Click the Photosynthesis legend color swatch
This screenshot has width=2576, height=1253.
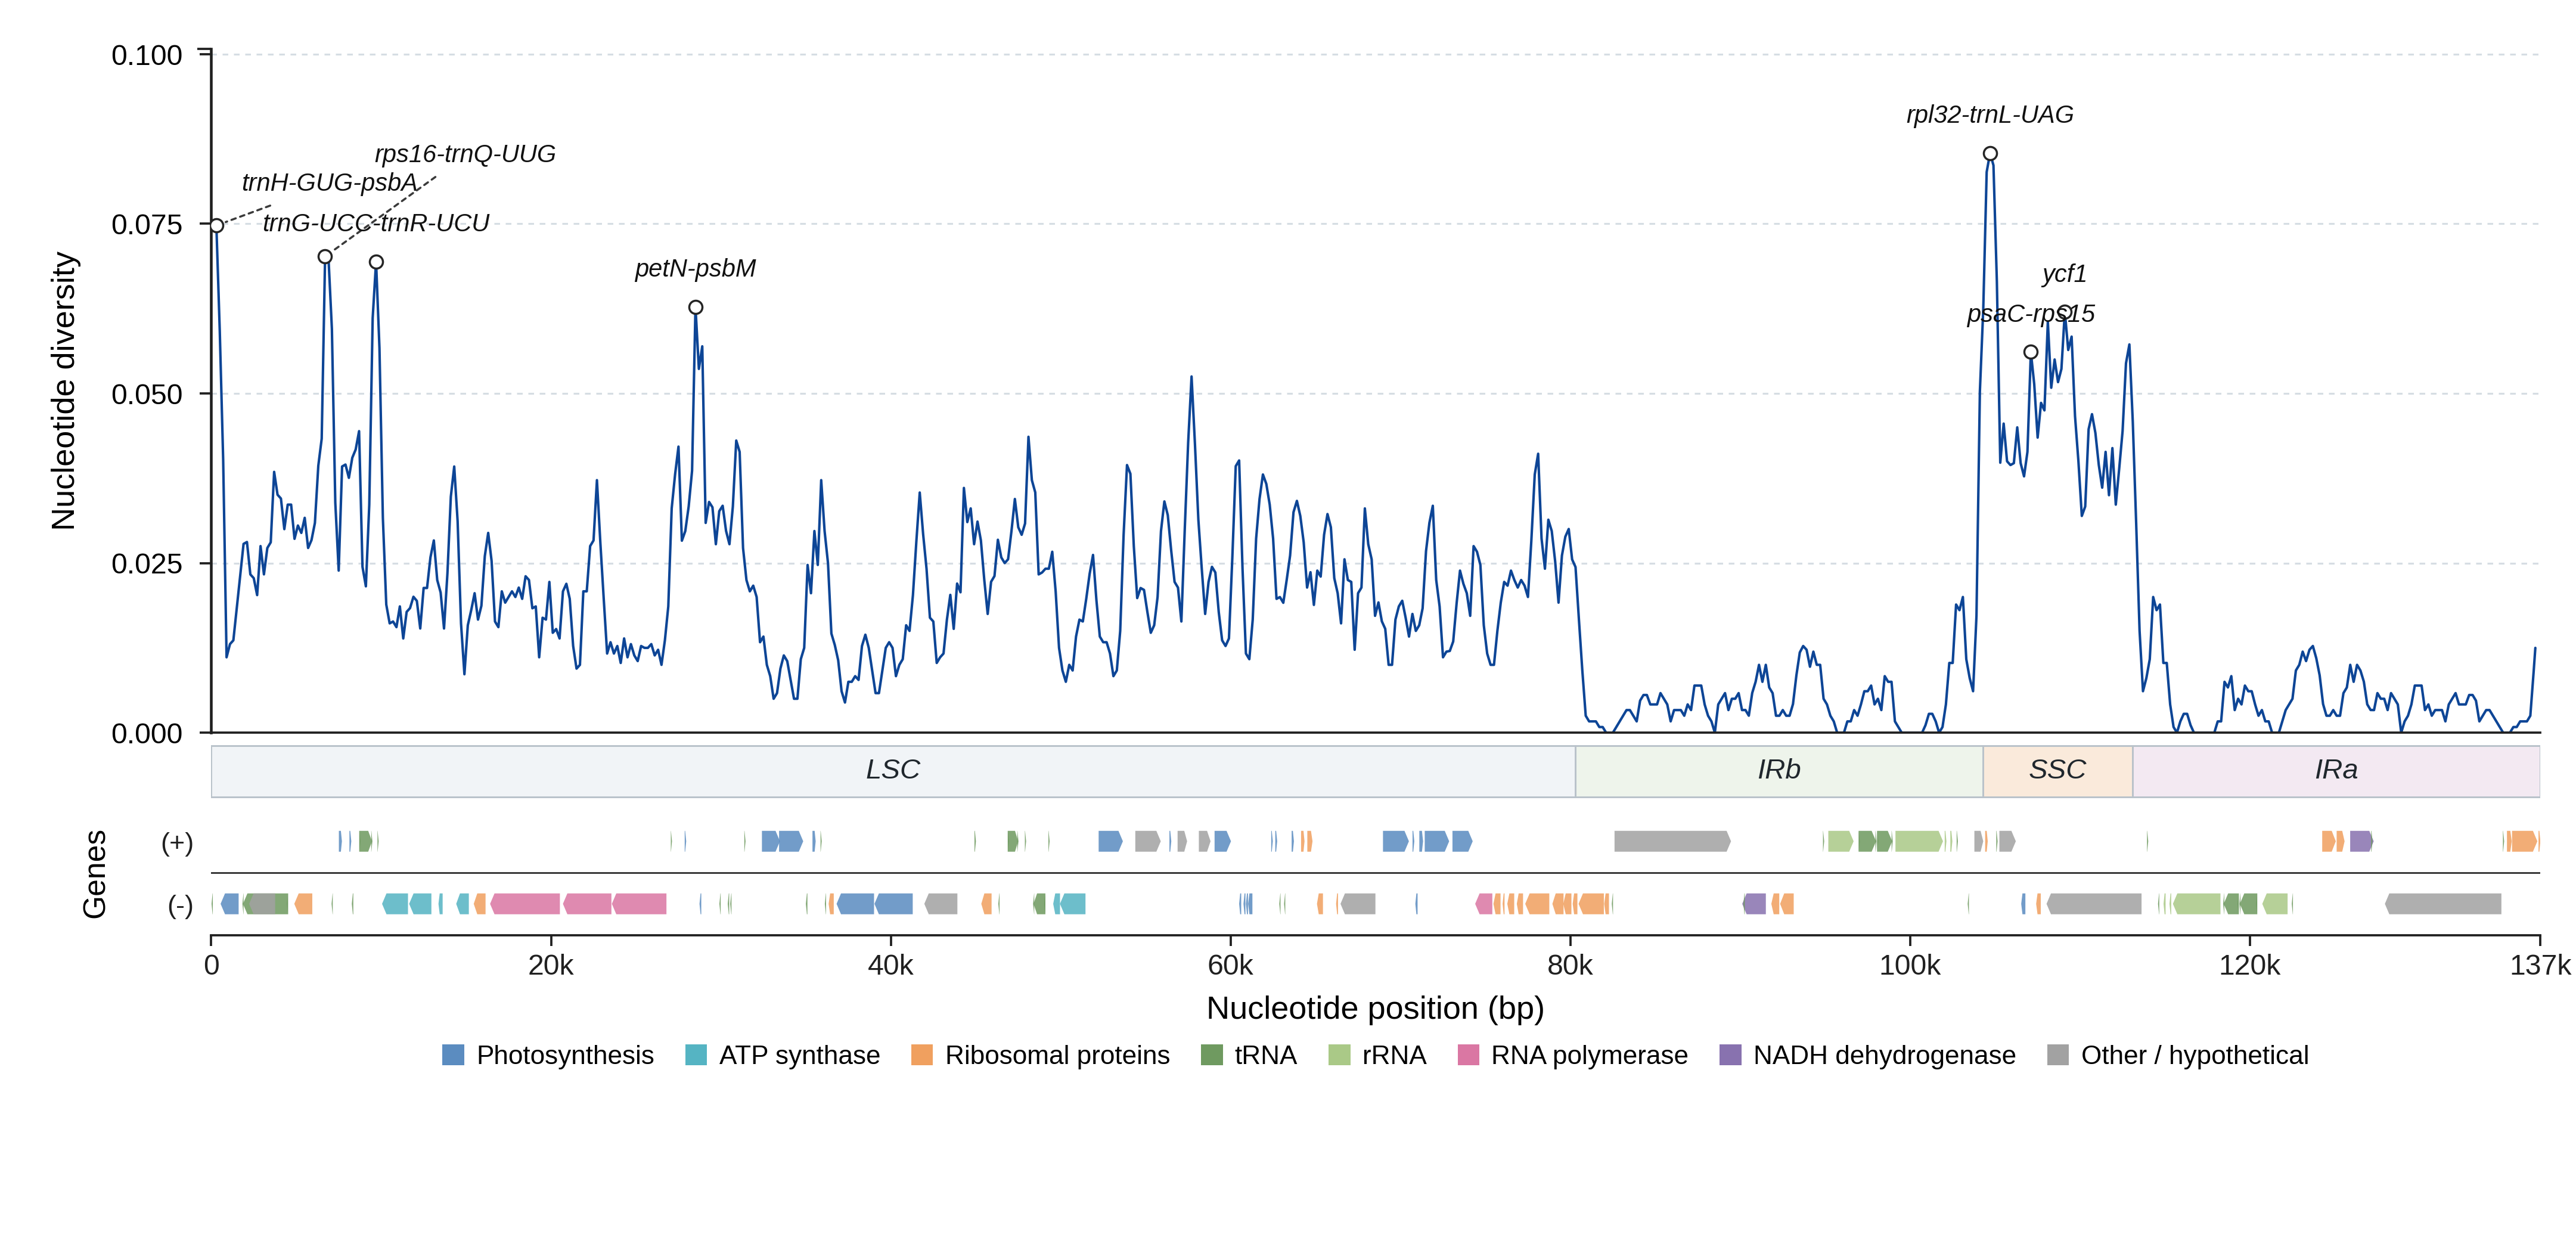tap(453, 1055)
